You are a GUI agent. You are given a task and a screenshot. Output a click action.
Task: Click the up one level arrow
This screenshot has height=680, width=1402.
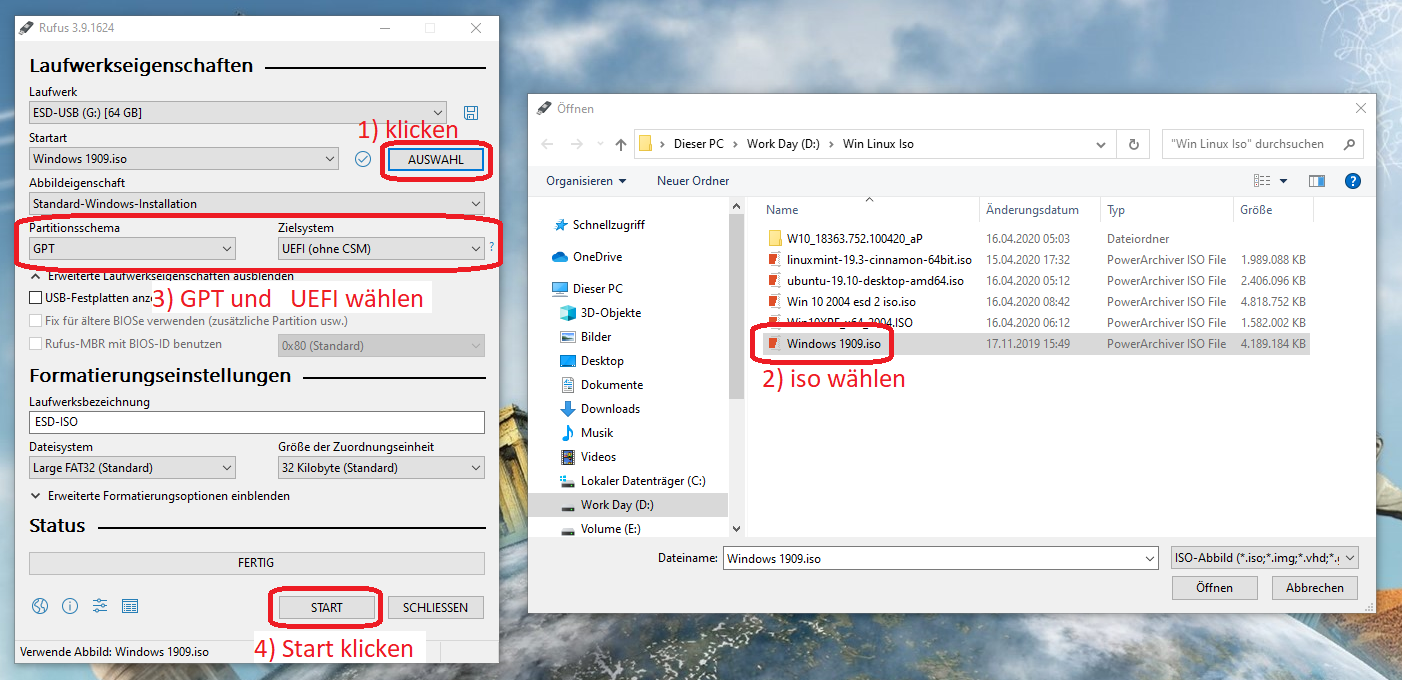[621, 144]
